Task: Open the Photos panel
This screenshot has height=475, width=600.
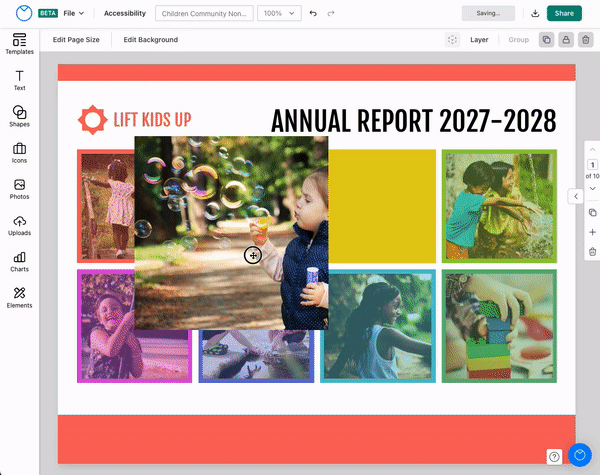Action: pyautogui.click(x=20, y=189)
